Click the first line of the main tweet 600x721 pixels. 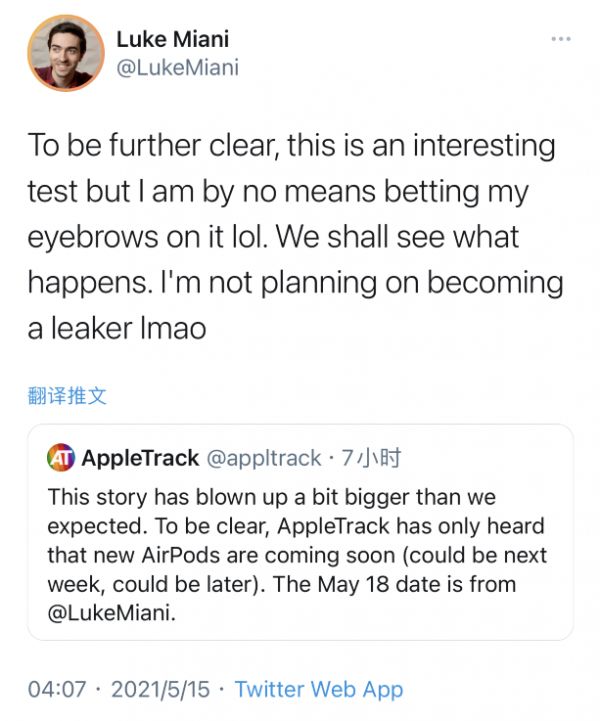coord(291,145)
